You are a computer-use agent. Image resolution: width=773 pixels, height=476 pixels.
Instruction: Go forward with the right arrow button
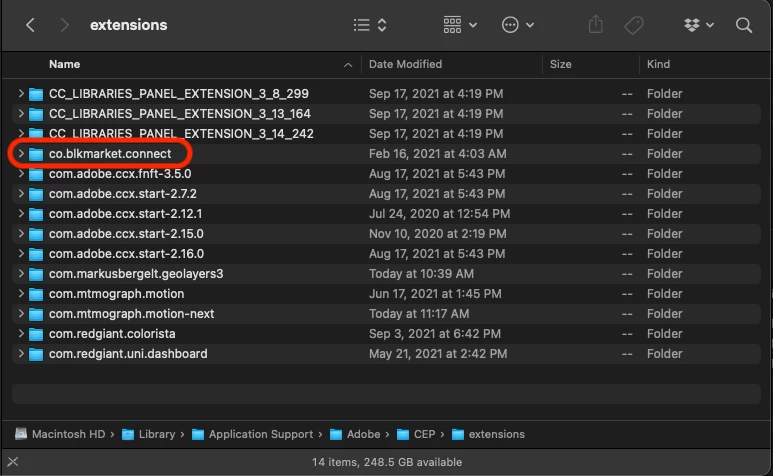(64, 25)
